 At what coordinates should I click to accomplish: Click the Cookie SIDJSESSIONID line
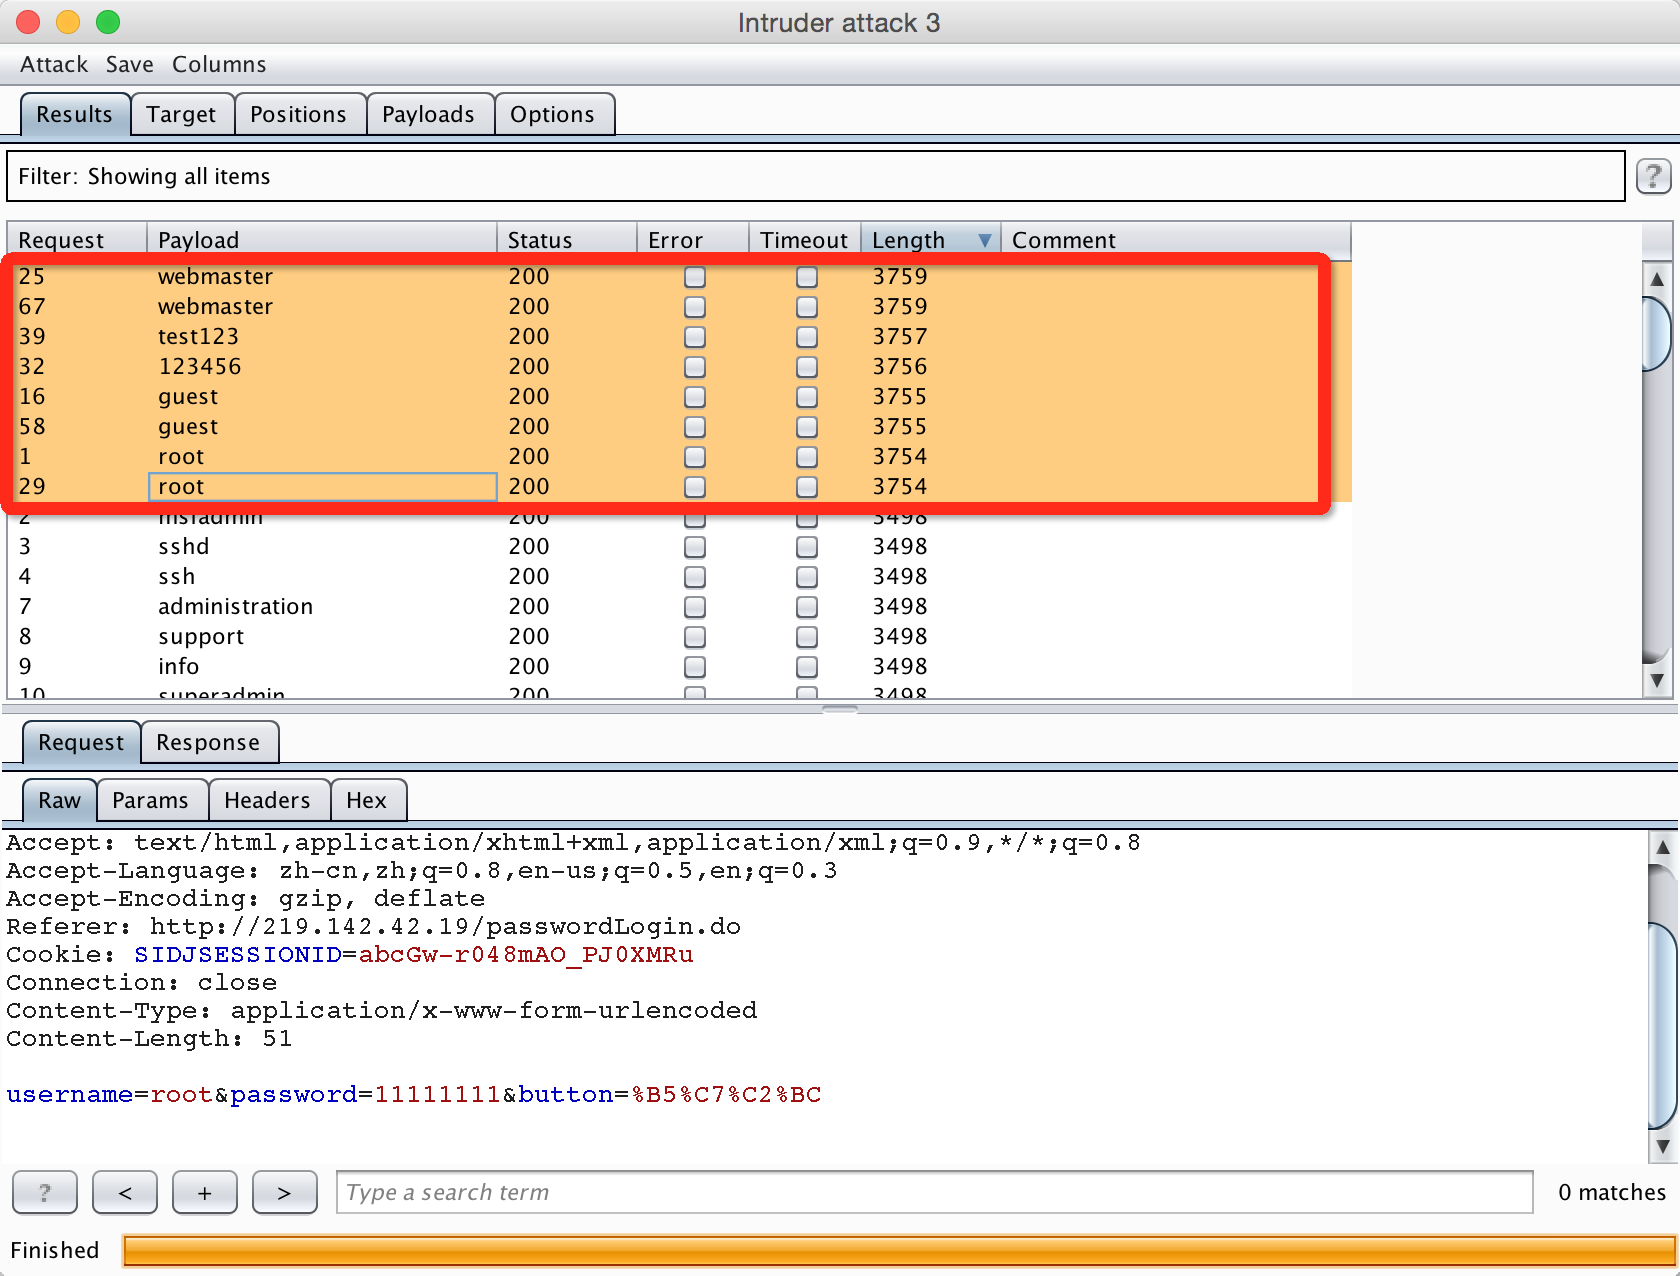pyautogui.click(x=350, y=955)
